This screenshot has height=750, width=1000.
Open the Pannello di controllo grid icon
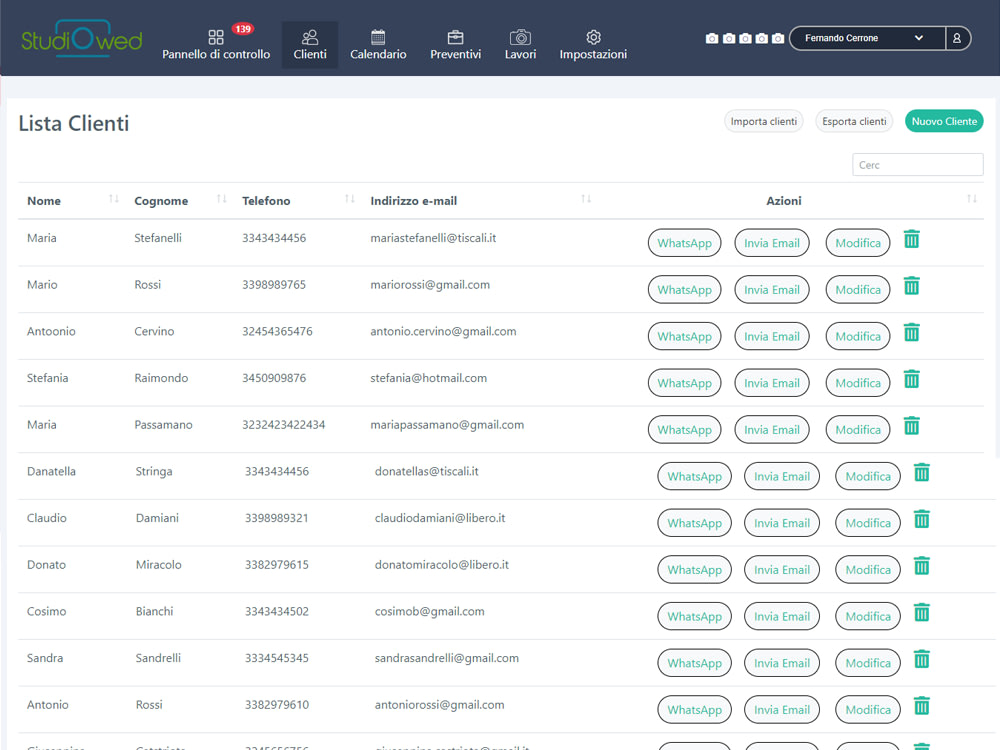point(216,37)
